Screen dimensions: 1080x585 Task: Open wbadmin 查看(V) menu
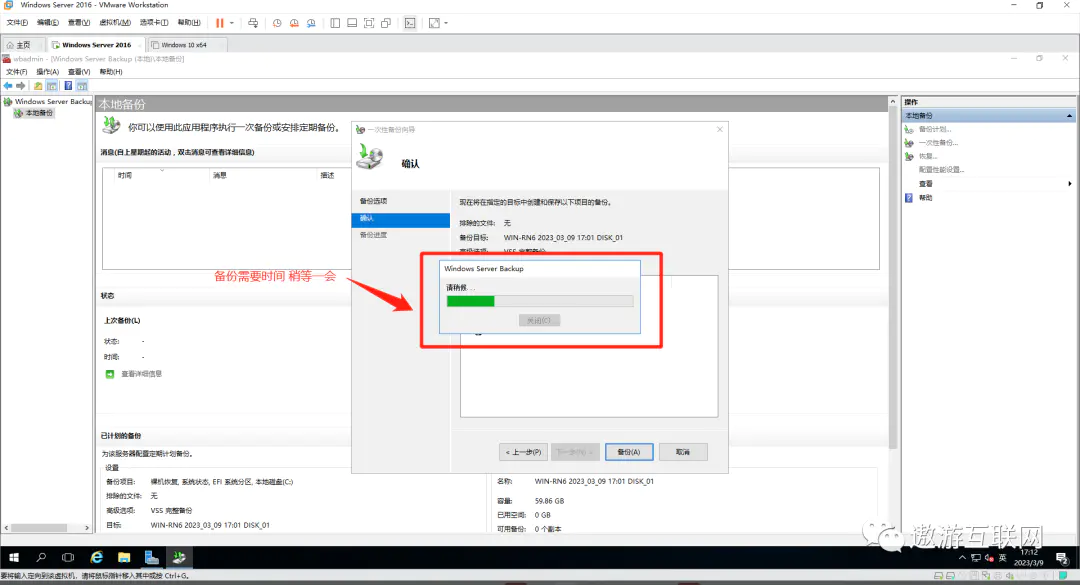click(79, 72)
